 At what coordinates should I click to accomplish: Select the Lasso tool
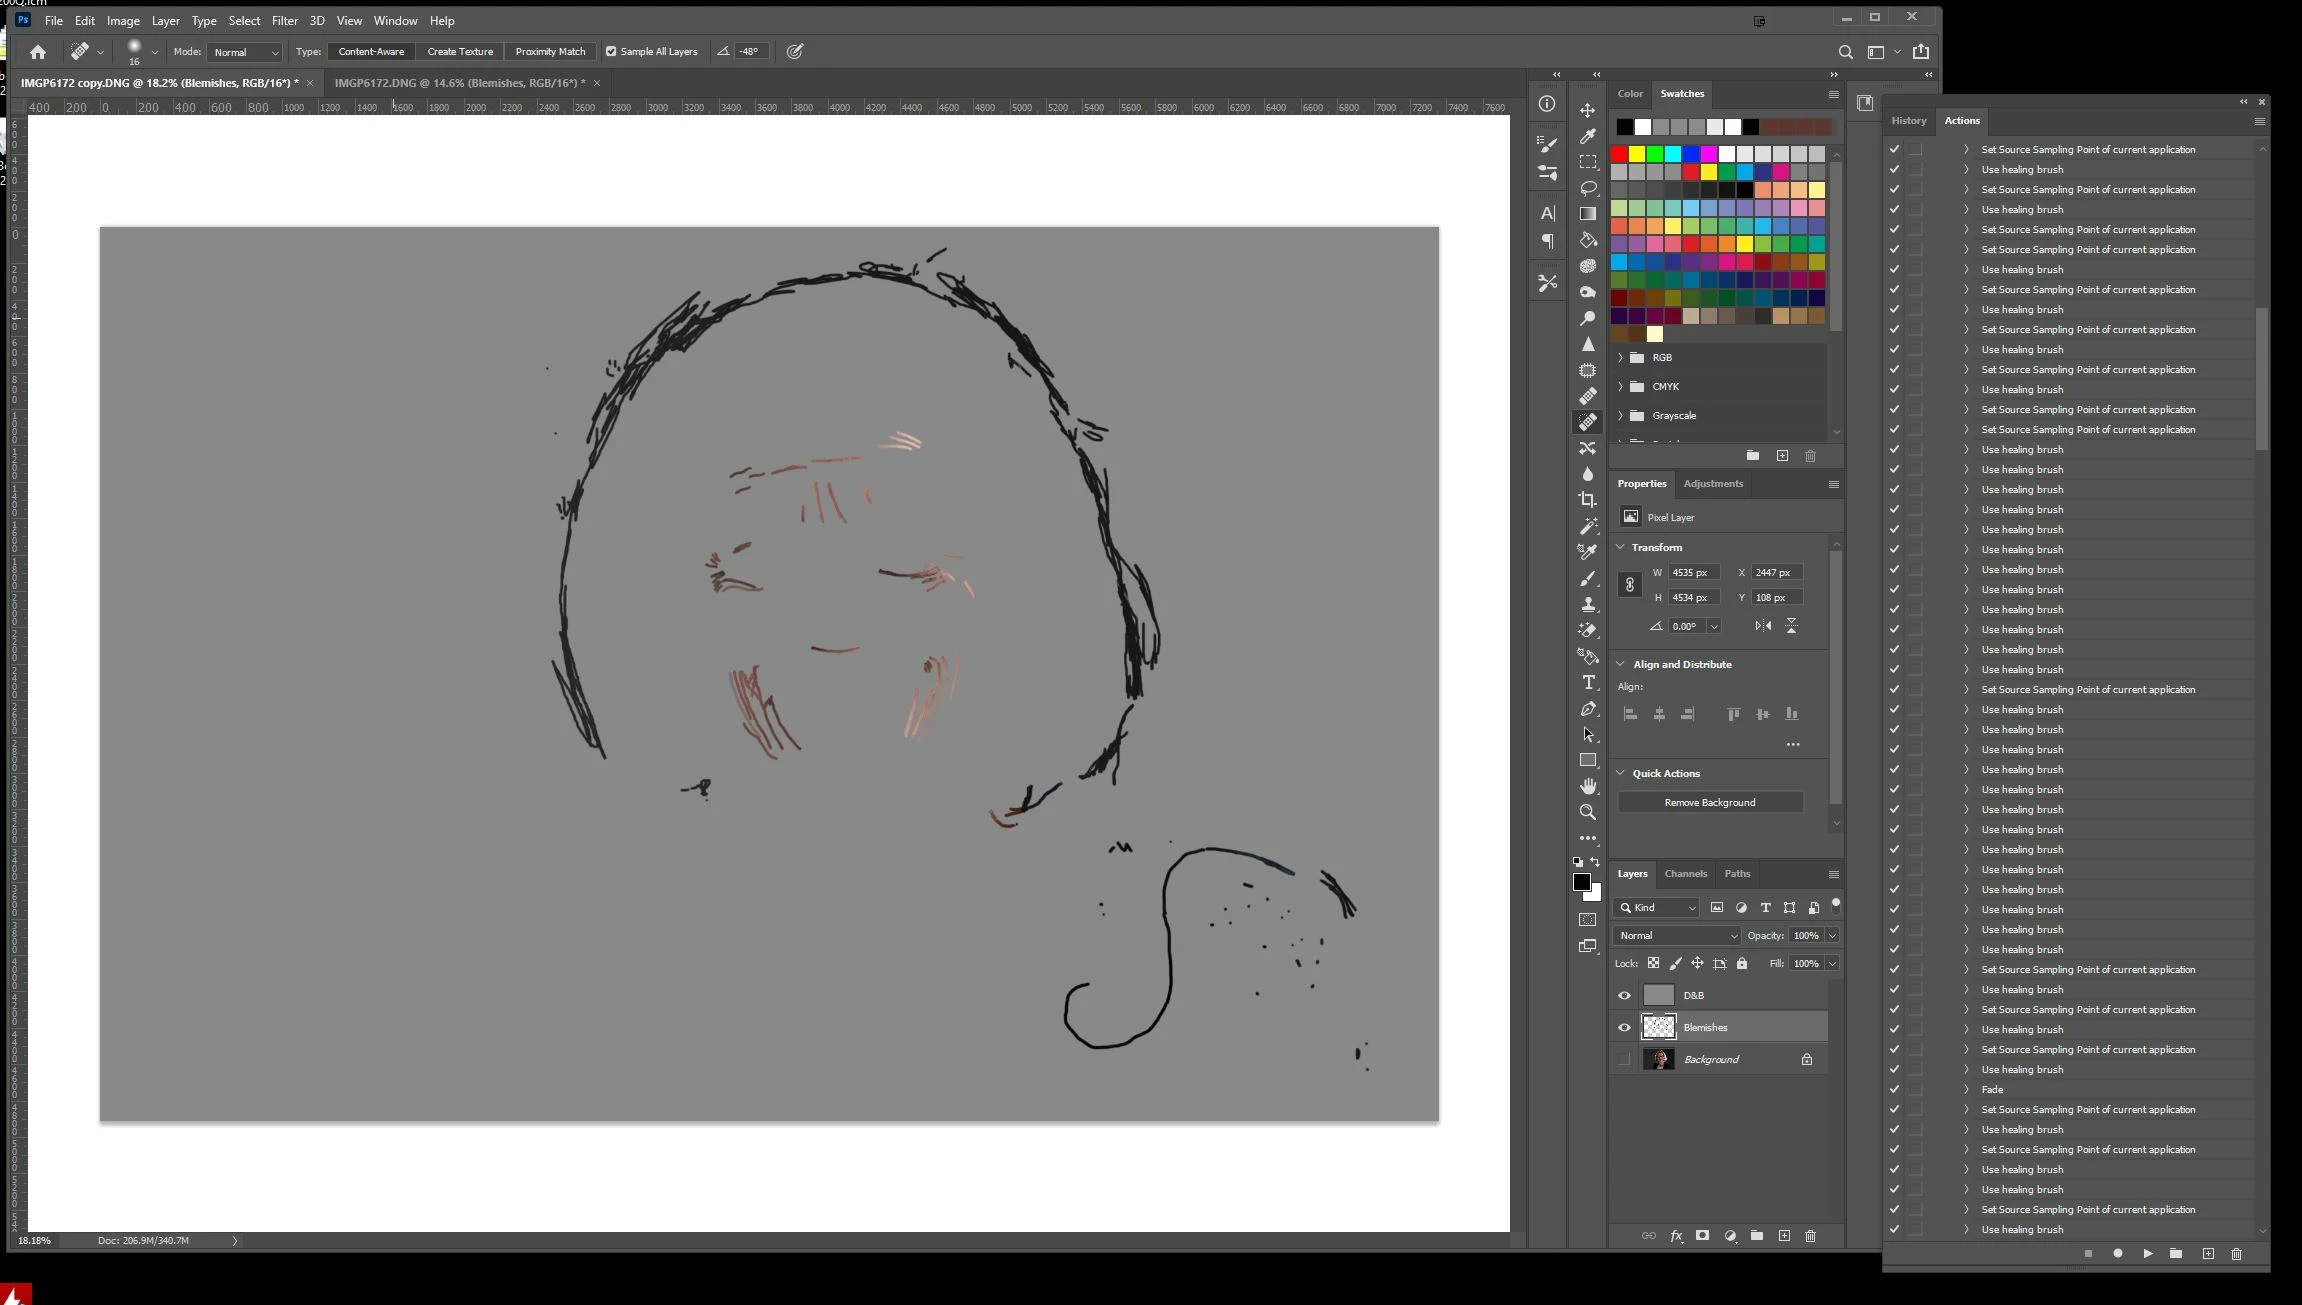point(1587,188)
